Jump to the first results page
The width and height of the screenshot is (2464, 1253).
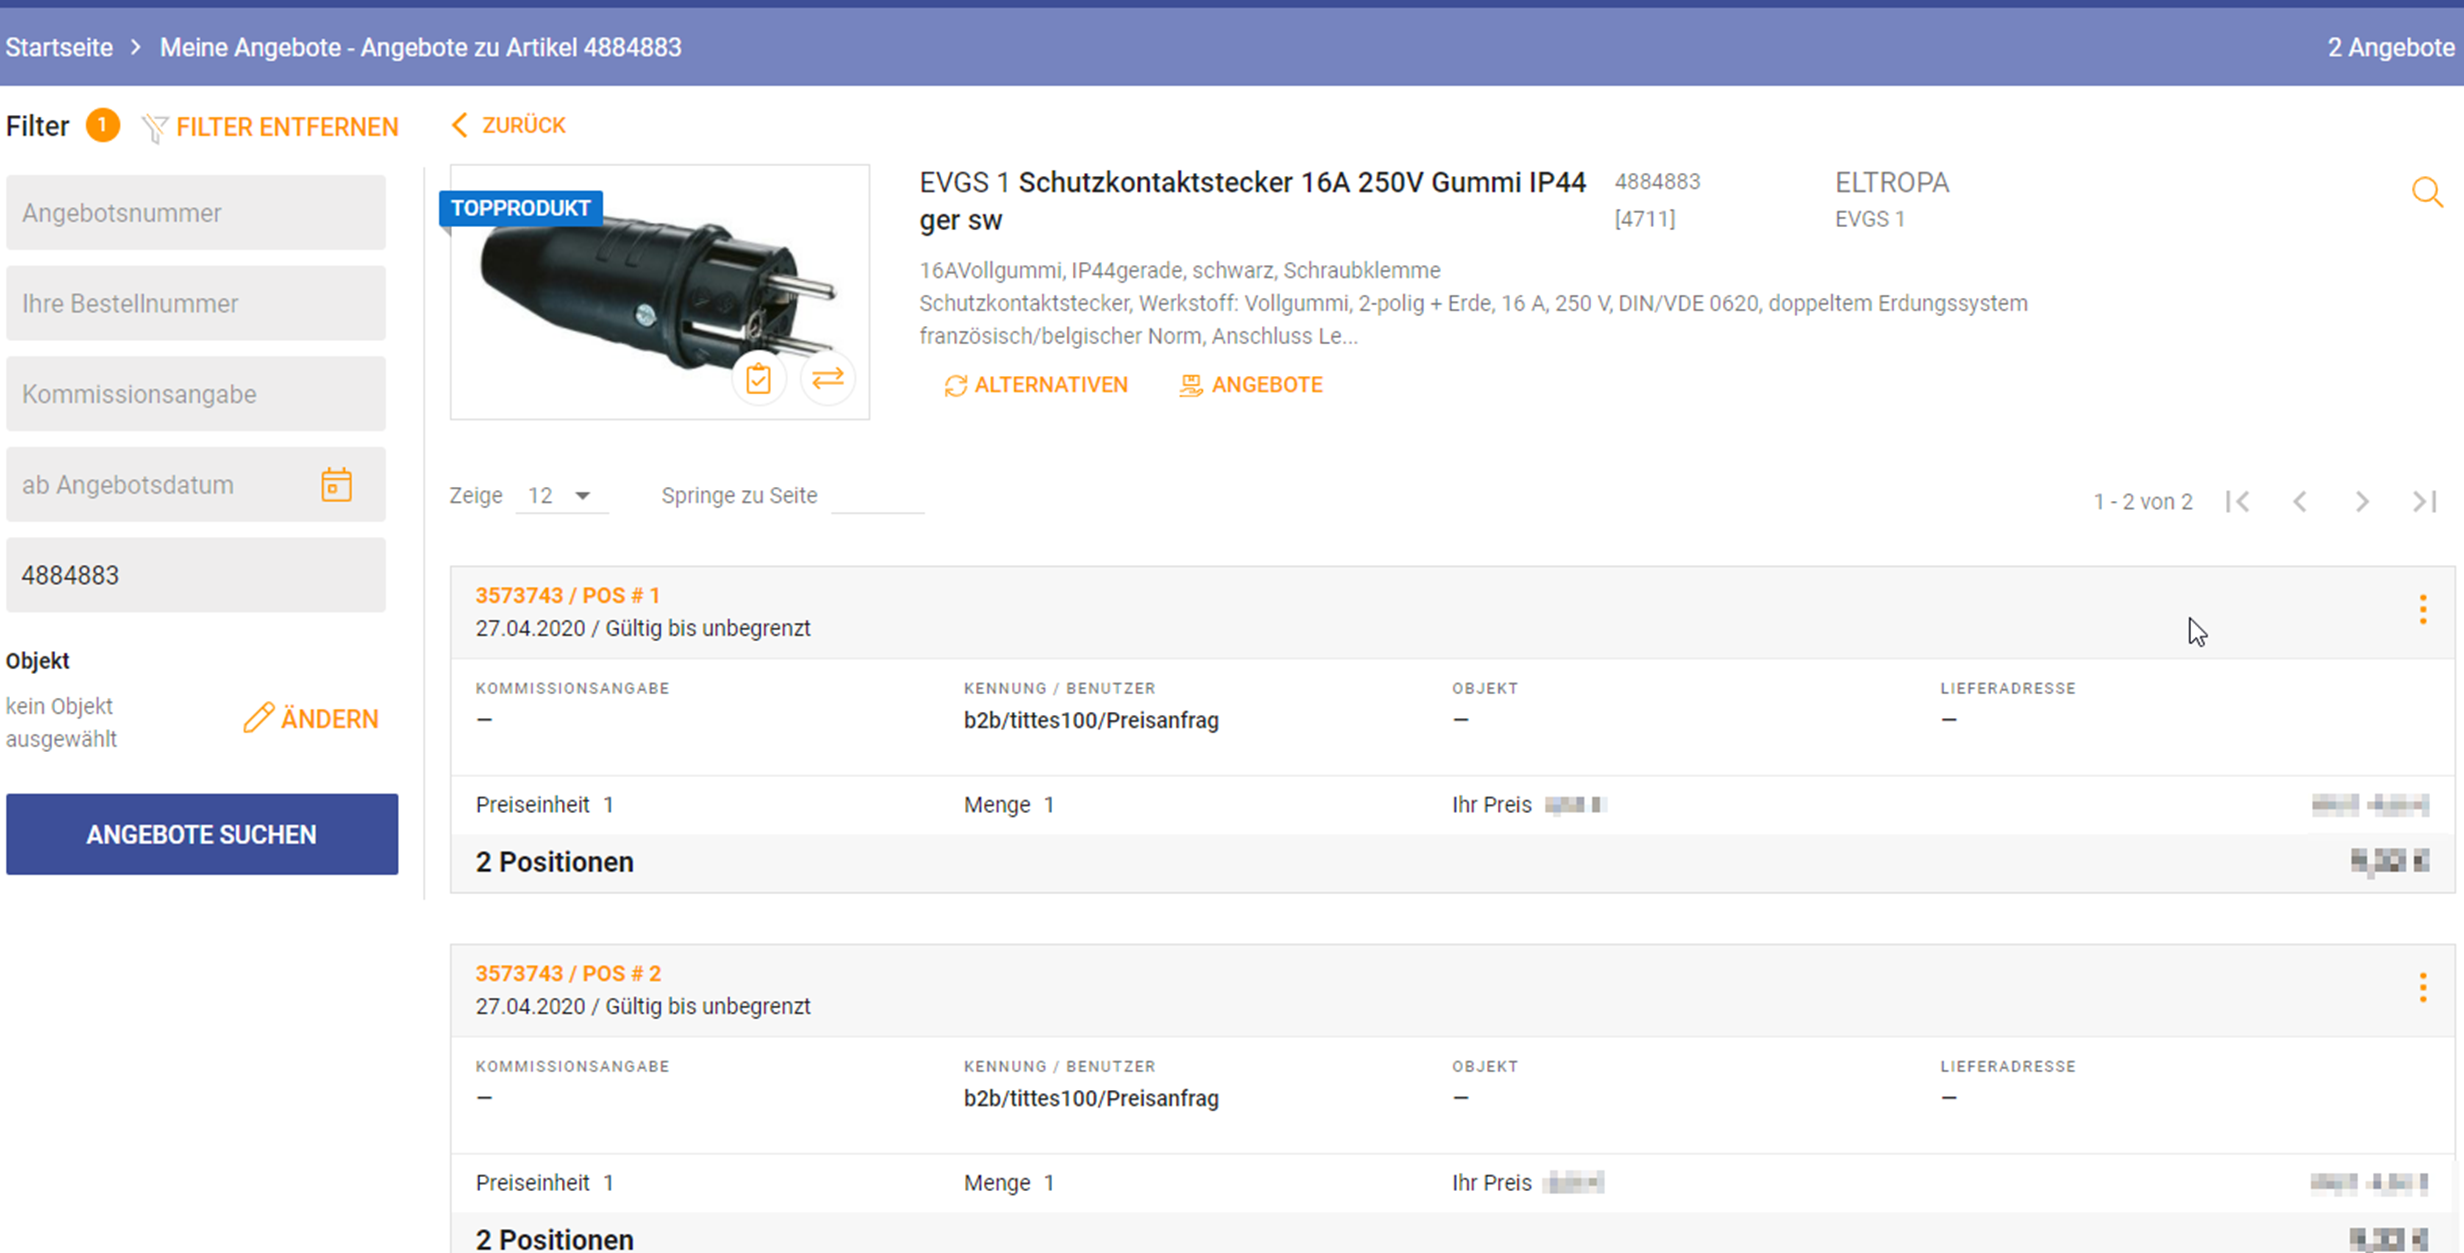click(2238, 501)
